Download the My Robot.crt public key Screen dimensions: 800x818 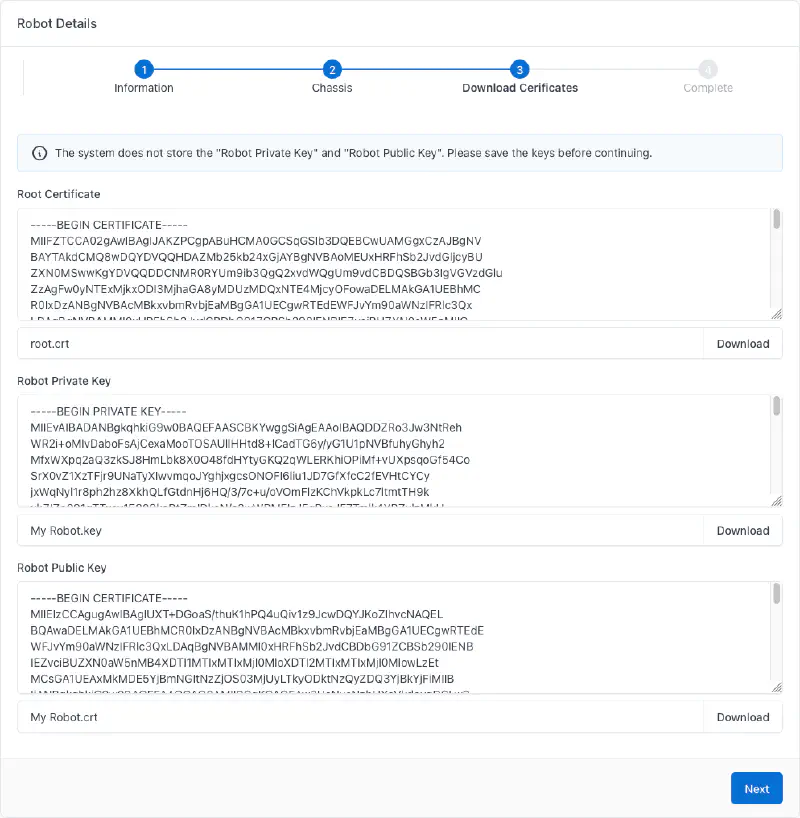pyautogui.click(x=742, y=717)
